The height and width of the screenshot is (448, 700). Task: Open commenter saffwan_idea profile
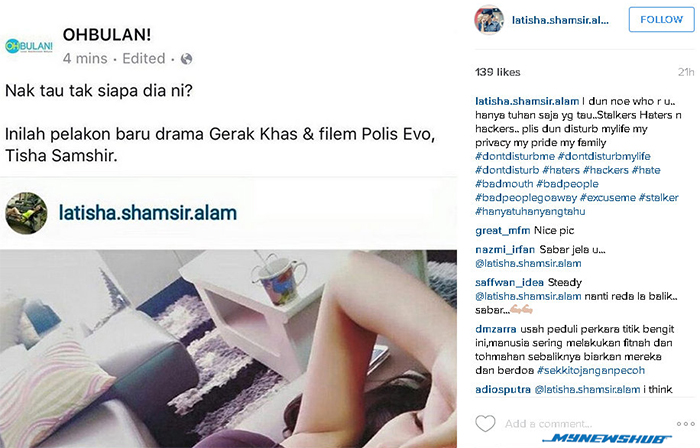(509, 282)
